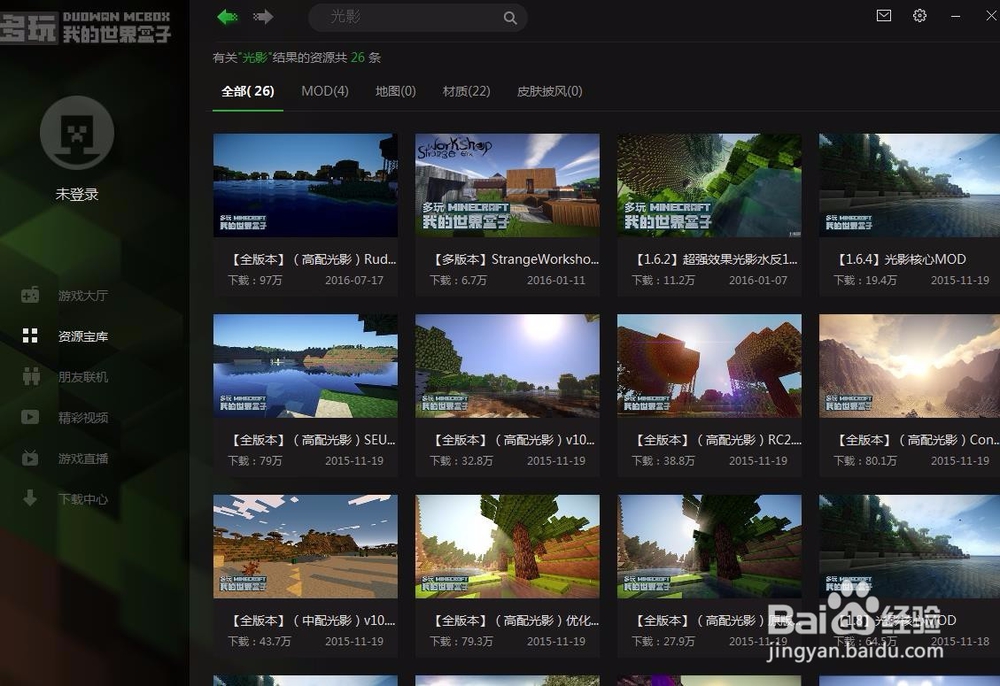Open 资源宝库 in the sidebar
Screen dimensions: 1000x686
[x=83, y=336]
